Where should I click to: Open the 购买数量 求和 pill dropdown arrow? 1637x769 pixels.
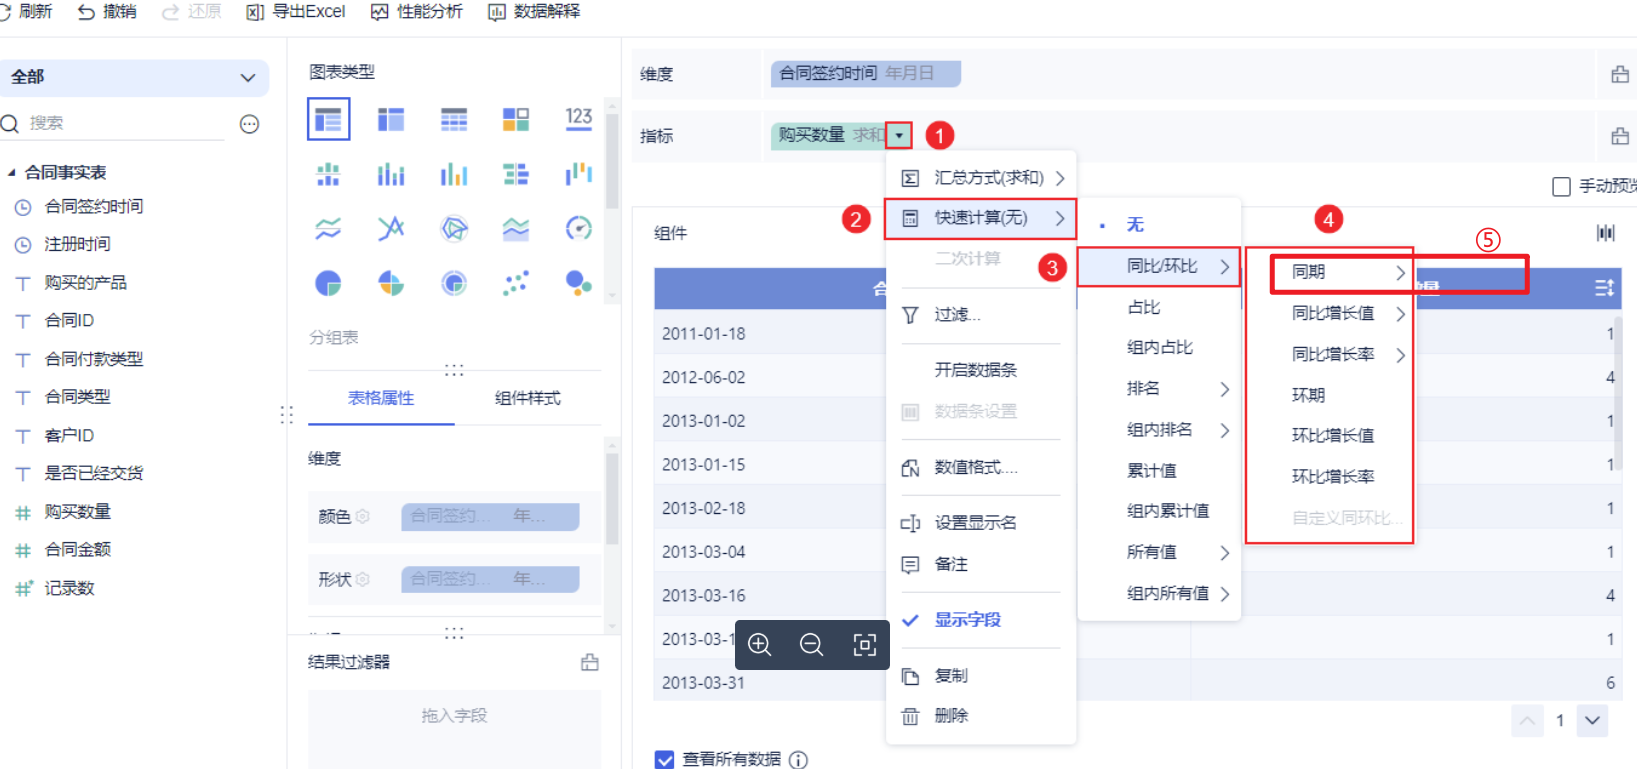[x=899, y=136]
